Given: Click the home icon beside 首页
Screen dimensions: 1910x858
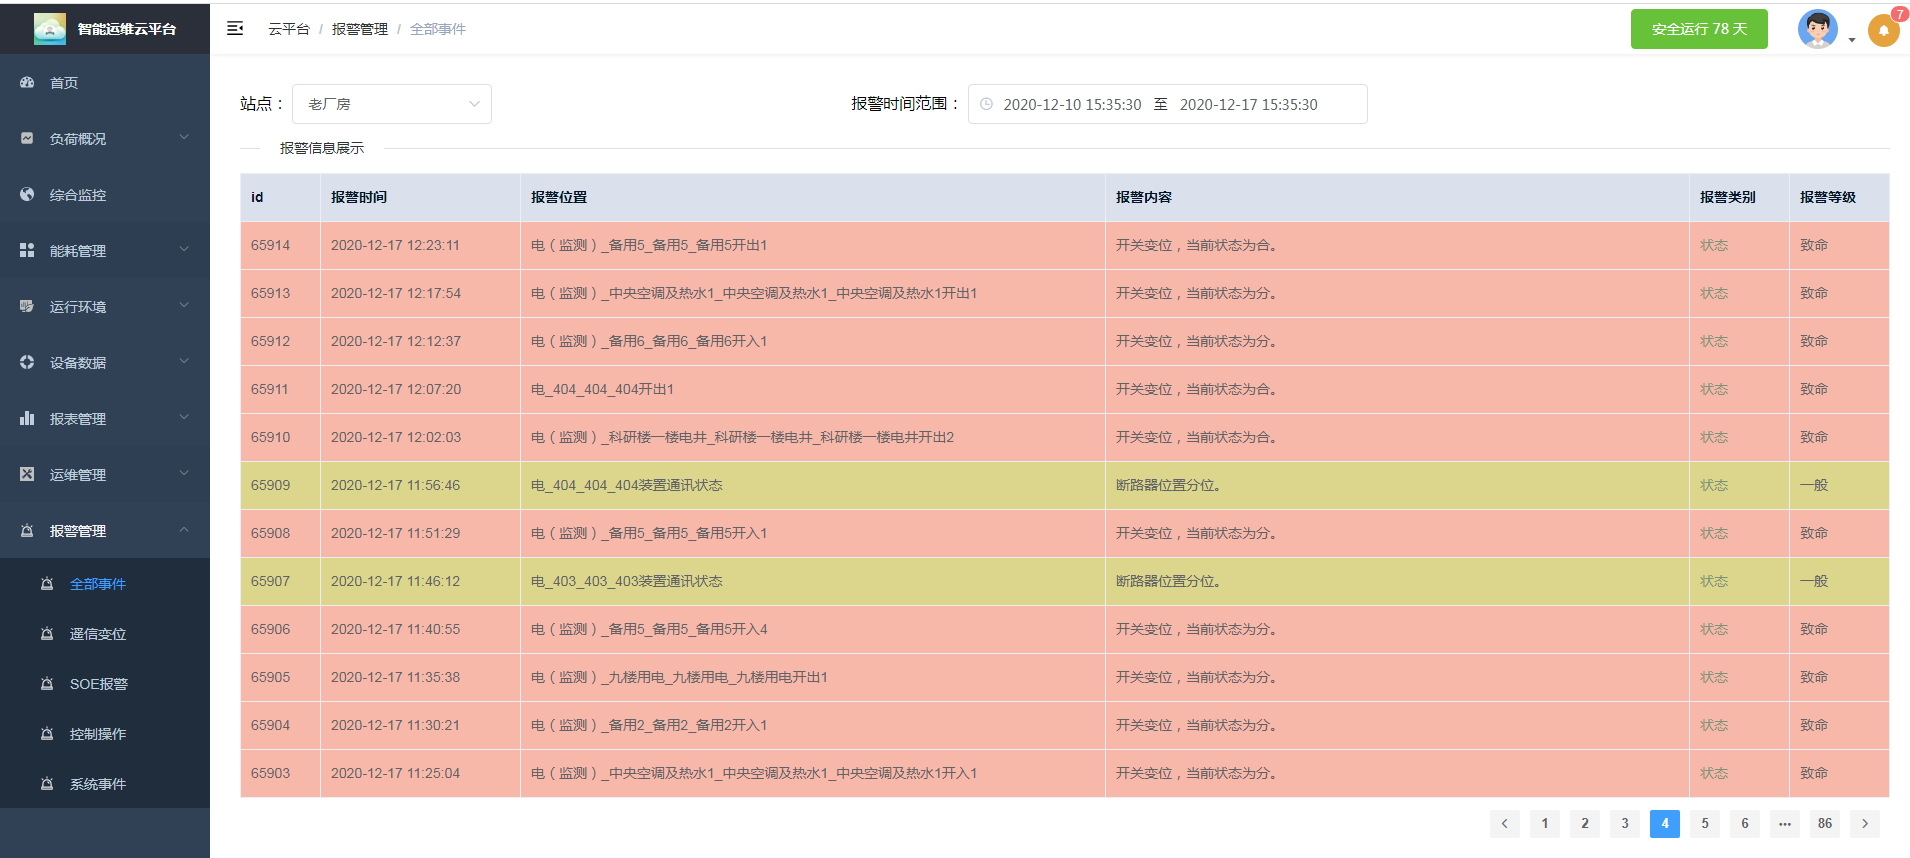Looking at the screenshot, I should 27,83.
